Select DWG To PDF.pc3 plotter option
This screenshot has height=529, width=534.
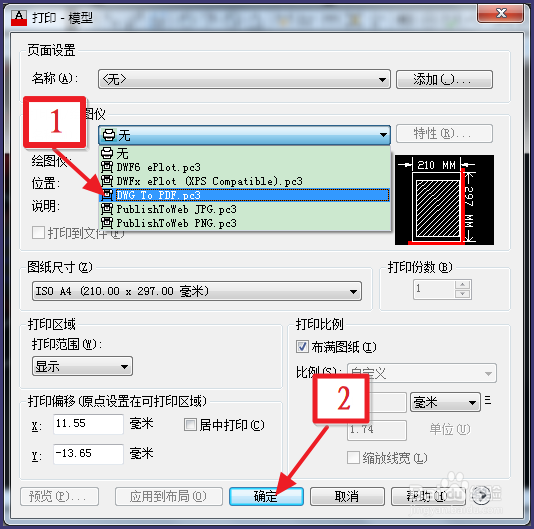[245, 195]
